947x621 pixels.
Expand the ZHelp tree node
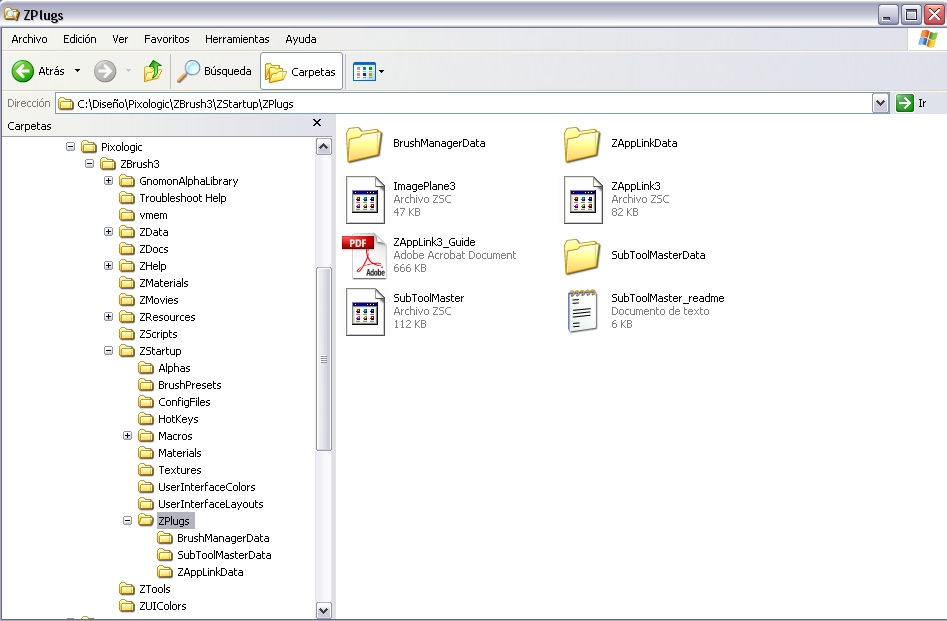pos(109,265)
